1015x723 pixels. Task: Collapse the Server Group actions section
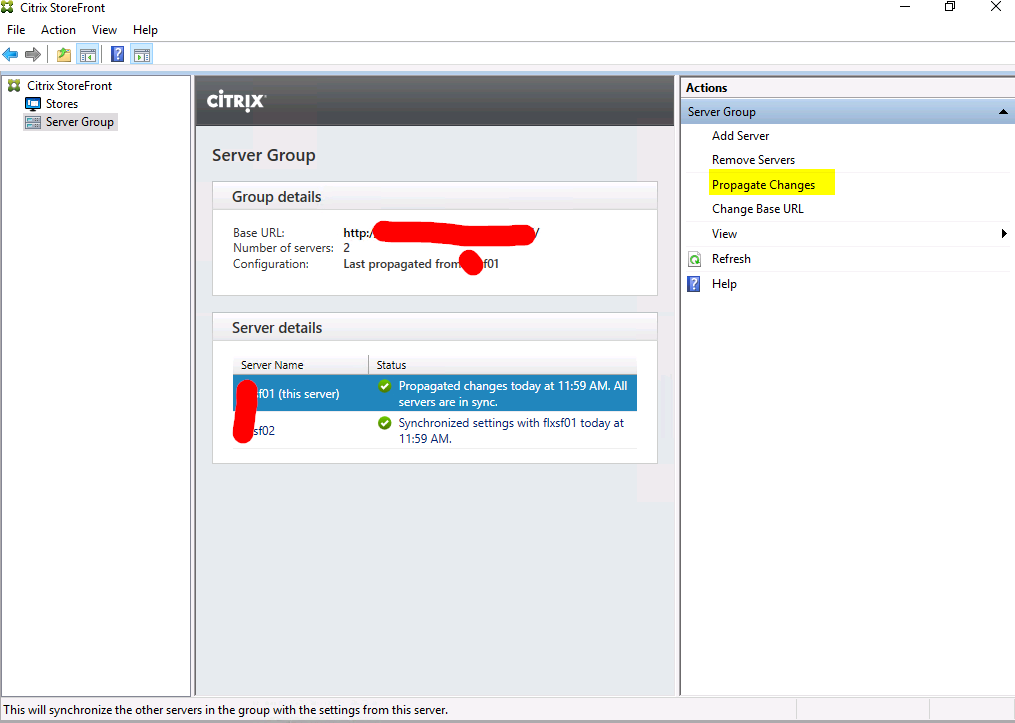[1003, 111]
